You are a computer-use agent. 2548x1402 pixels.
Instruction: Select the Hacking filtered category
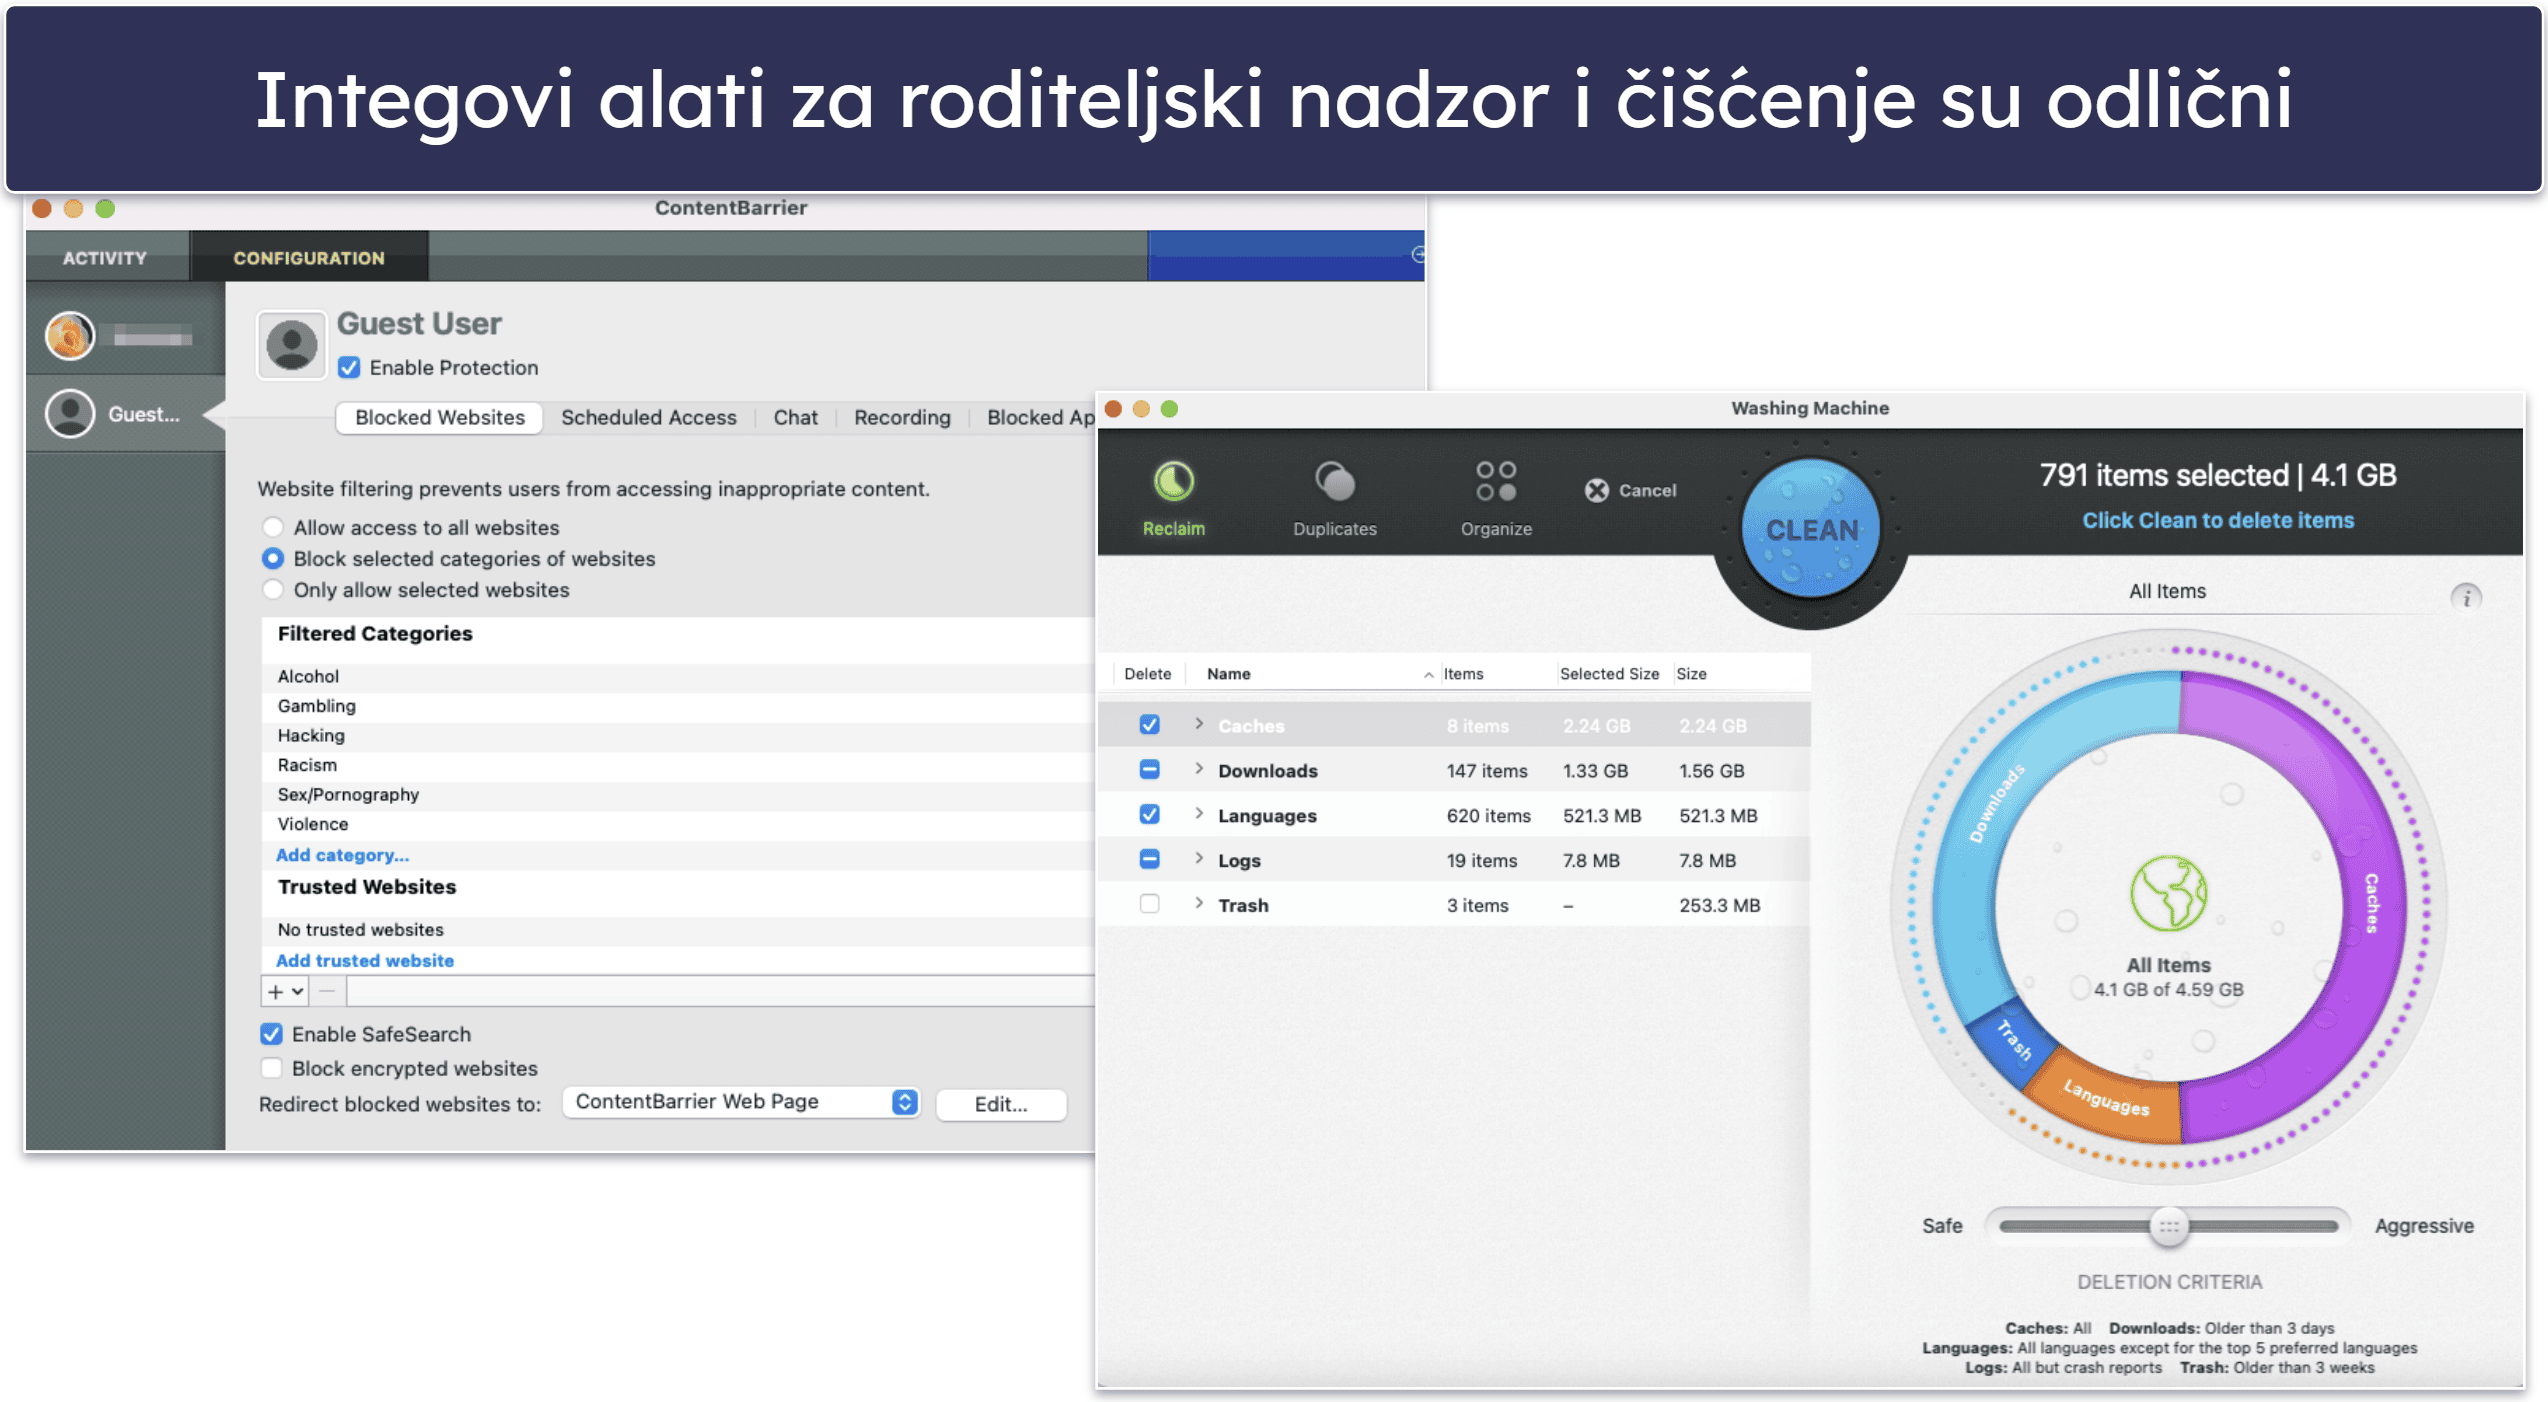(677, 736)
